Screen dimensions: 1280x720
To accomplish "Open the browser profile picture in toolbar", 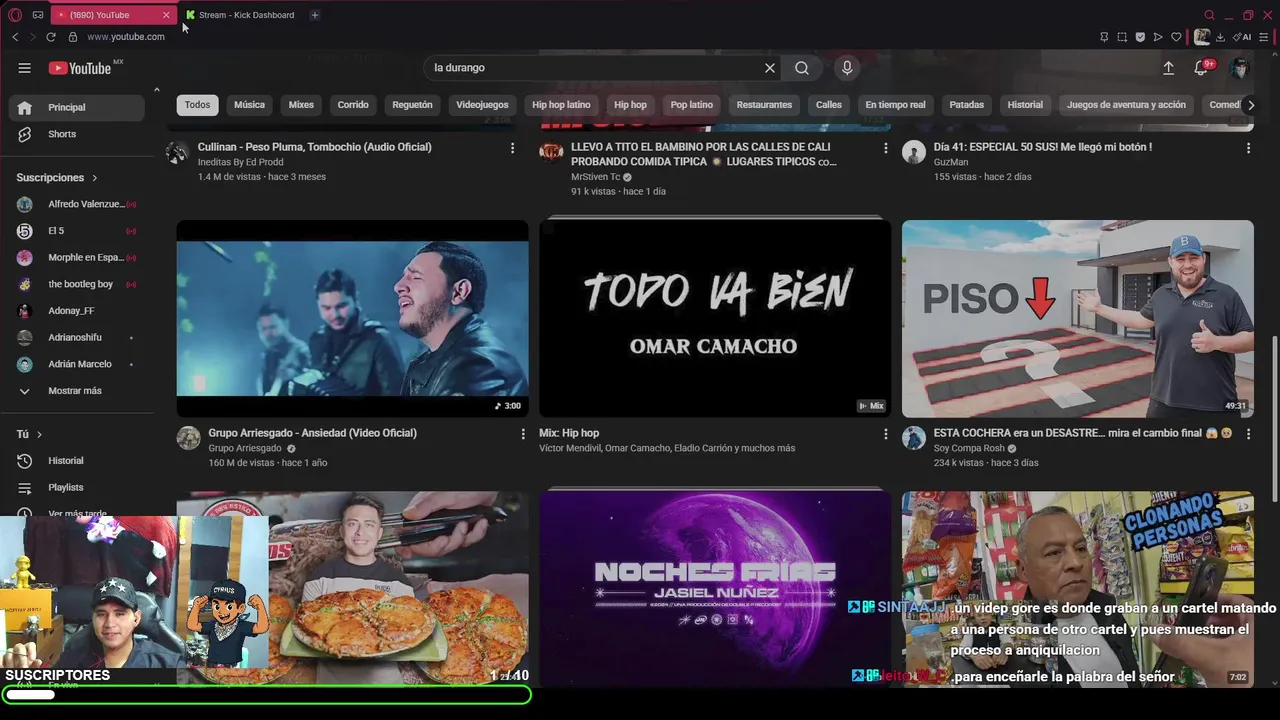I will (x=1202, y=37).
